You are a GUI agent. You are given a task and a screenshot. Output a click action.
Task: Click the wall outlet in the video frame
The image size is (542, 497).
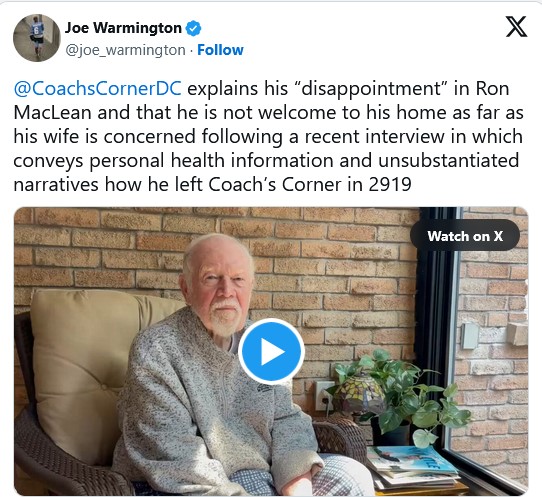[324, 396]
